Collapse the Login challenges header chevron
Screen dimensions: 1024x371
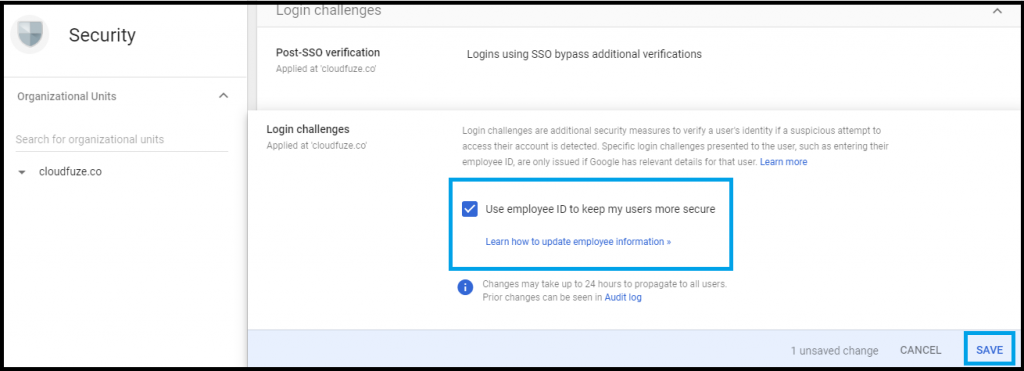[997, 11]
